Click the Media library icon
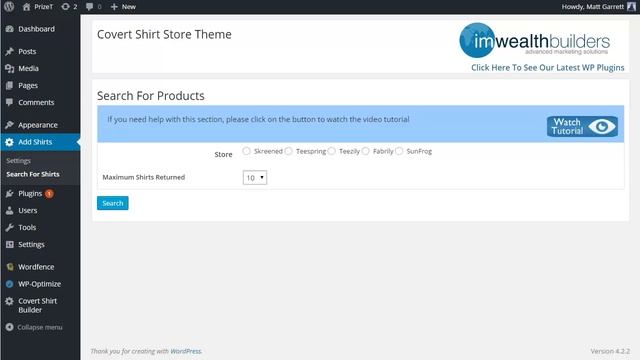Viewport: 640px width, 360px height. 10,69
